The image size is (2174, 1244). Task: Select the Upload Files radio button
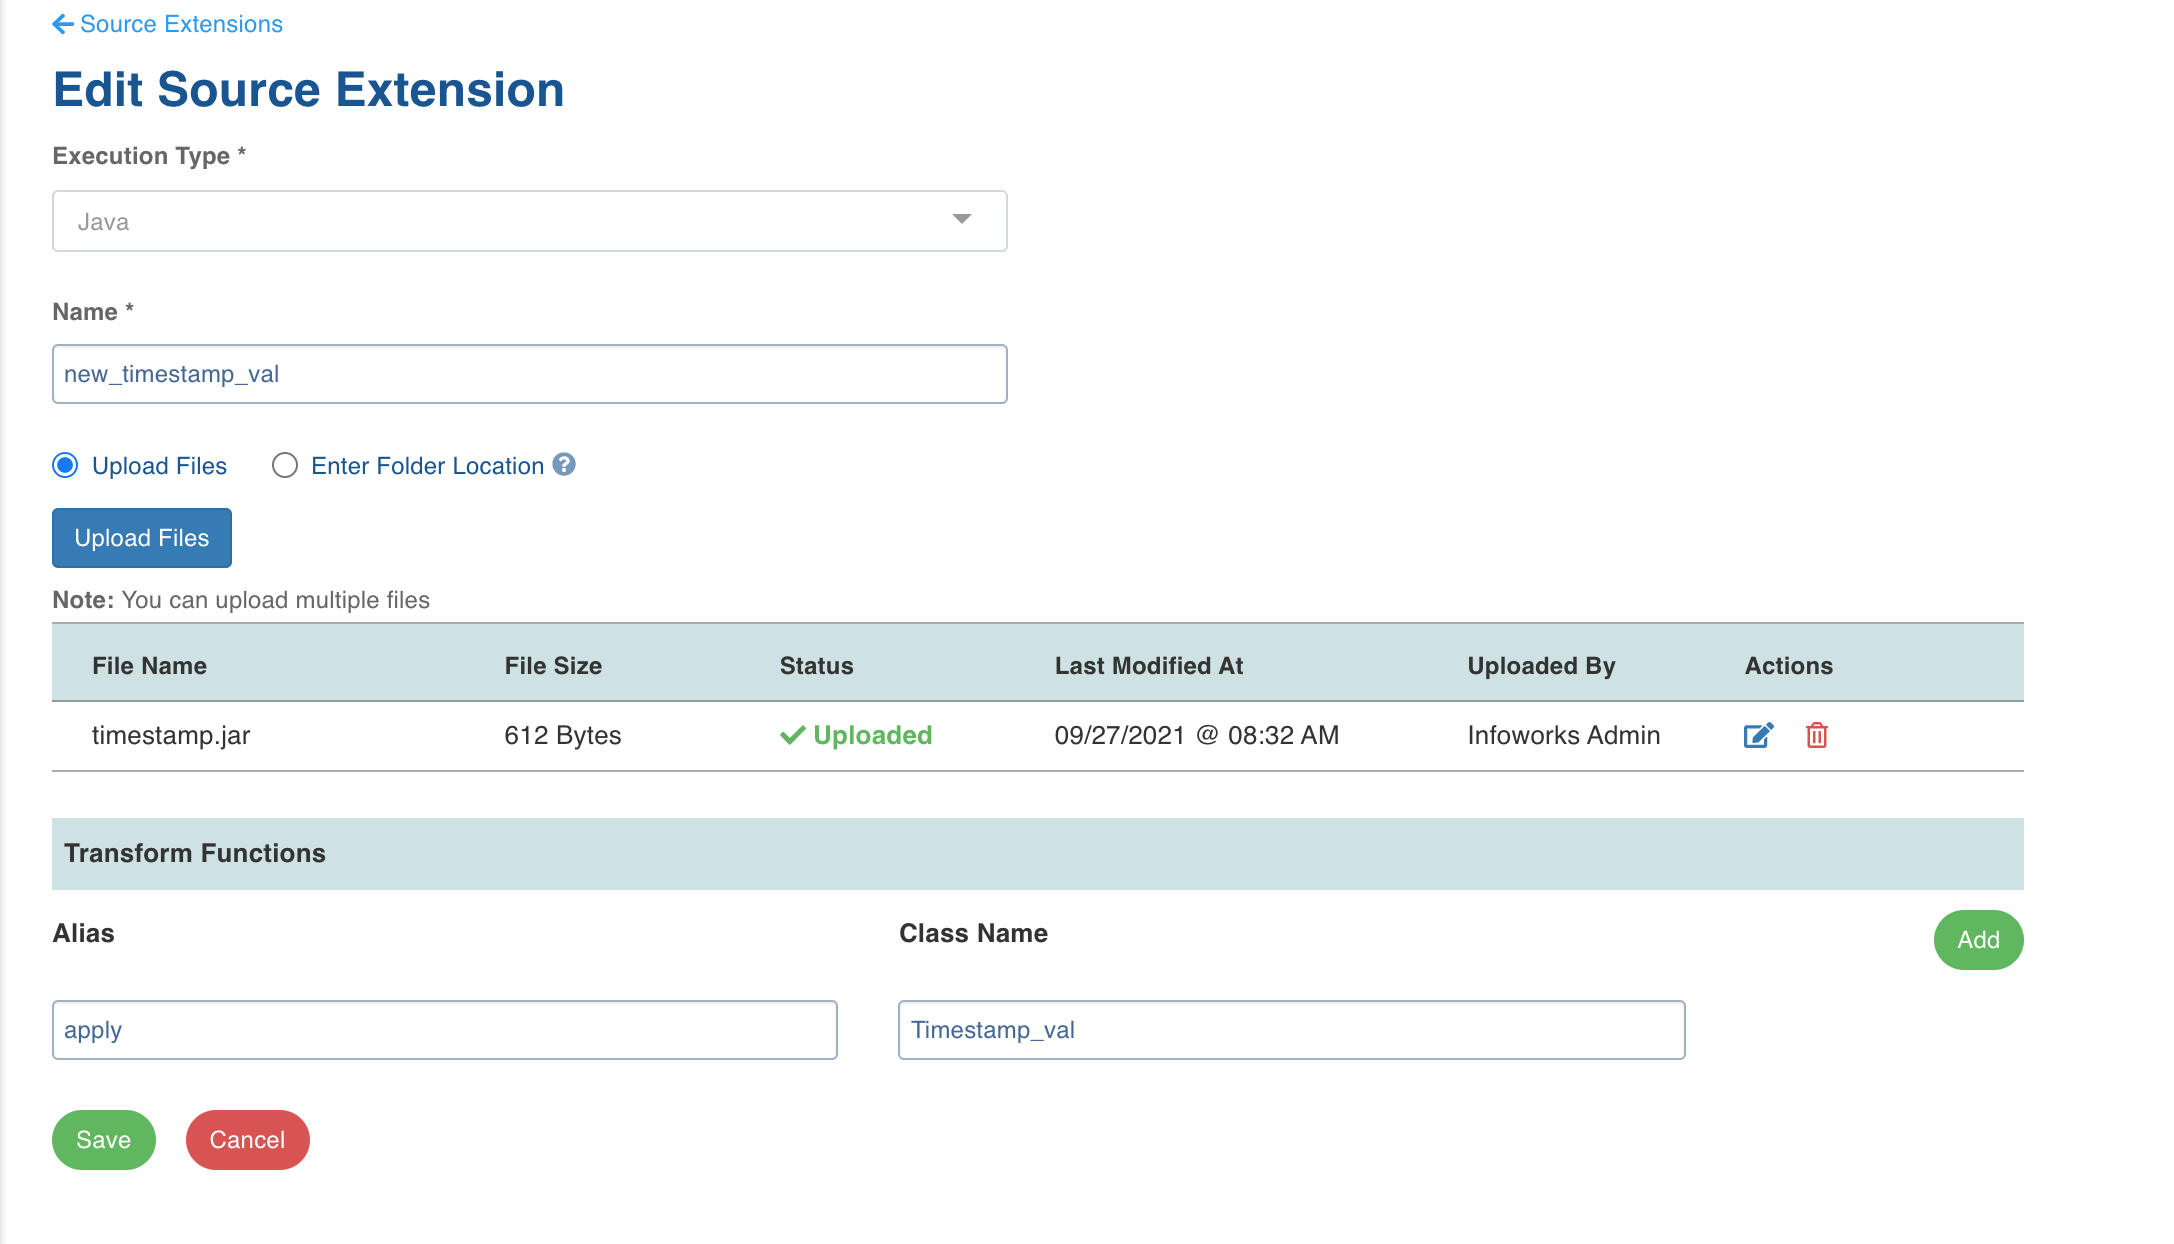[x=66, y=466]
